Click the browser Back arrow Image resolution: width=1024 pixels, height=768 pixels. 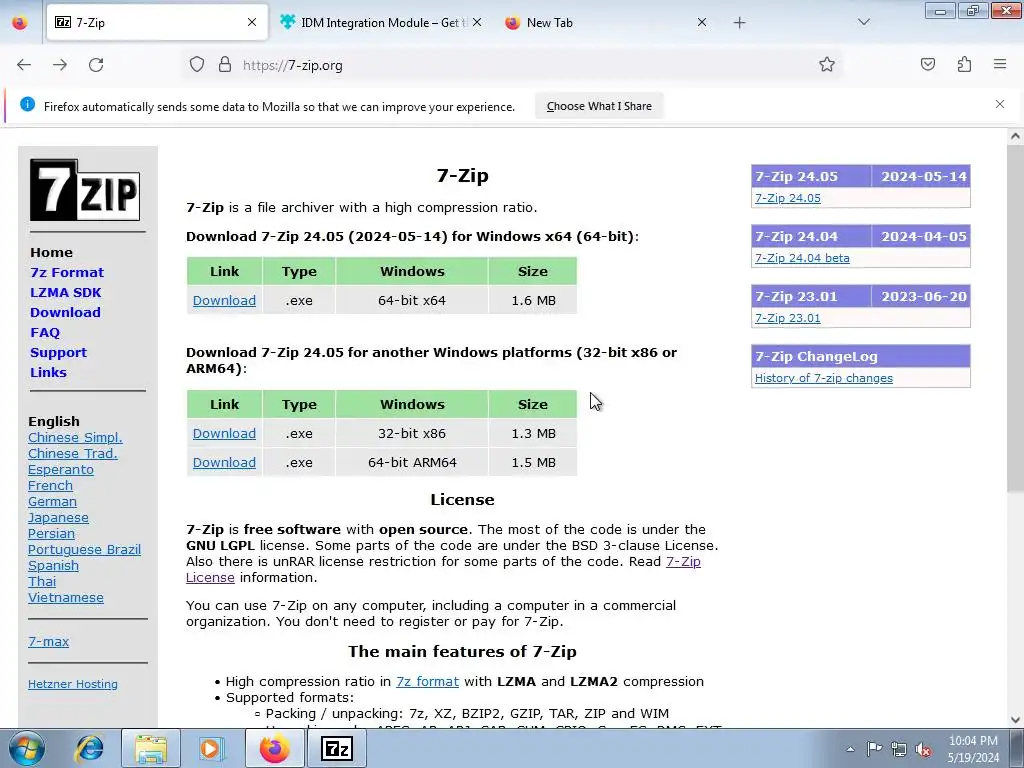click(24, 65)
